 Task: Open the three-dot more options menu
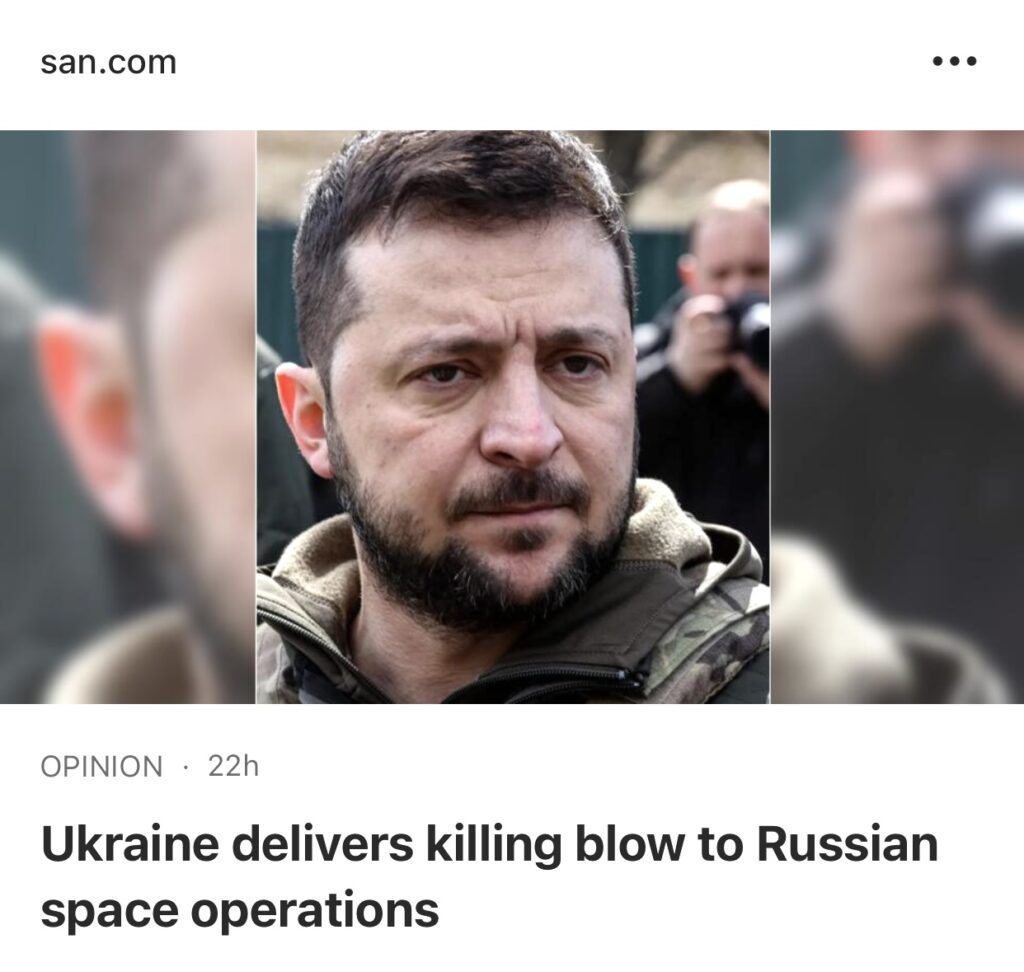954,61
